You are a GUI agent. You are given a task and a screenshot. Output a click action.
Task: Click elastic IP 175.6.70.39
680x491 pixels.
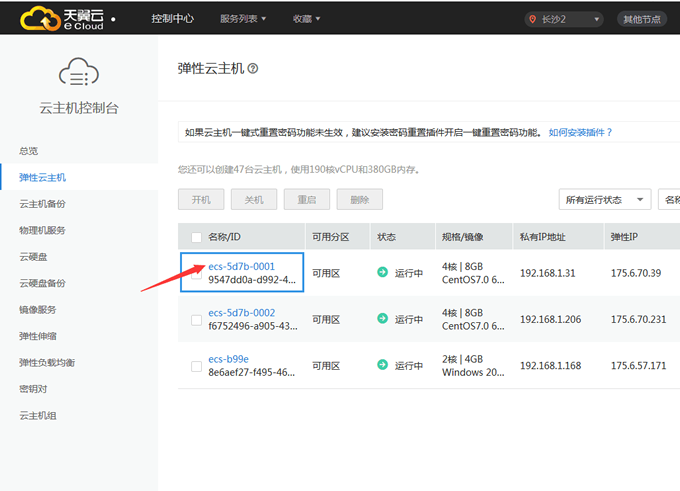(636, 273)
